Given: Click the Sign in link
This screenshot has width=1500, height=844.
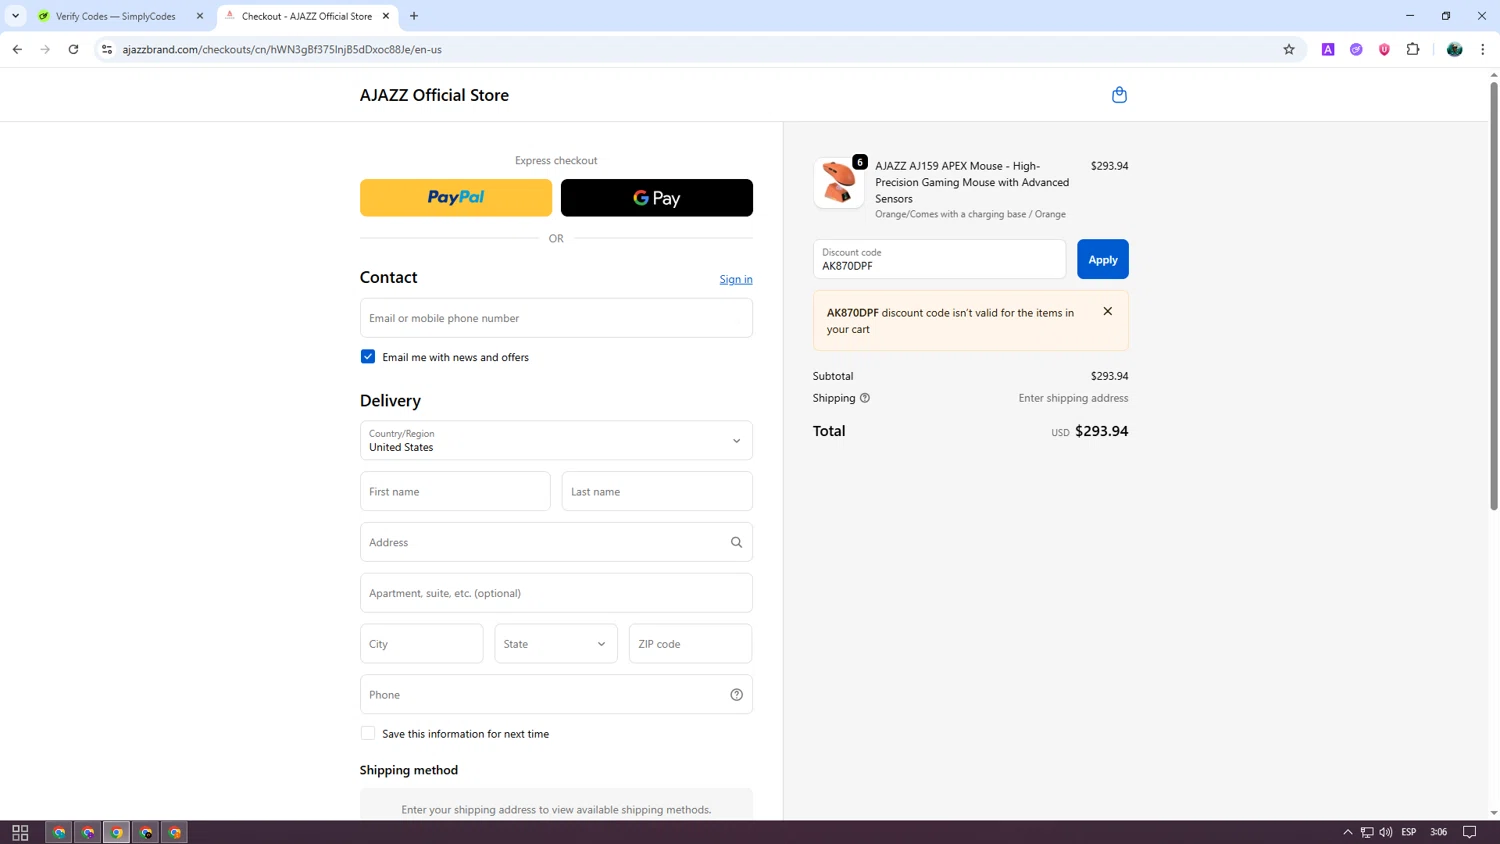Looking at the screenshot, I should [x=736, y=279].
